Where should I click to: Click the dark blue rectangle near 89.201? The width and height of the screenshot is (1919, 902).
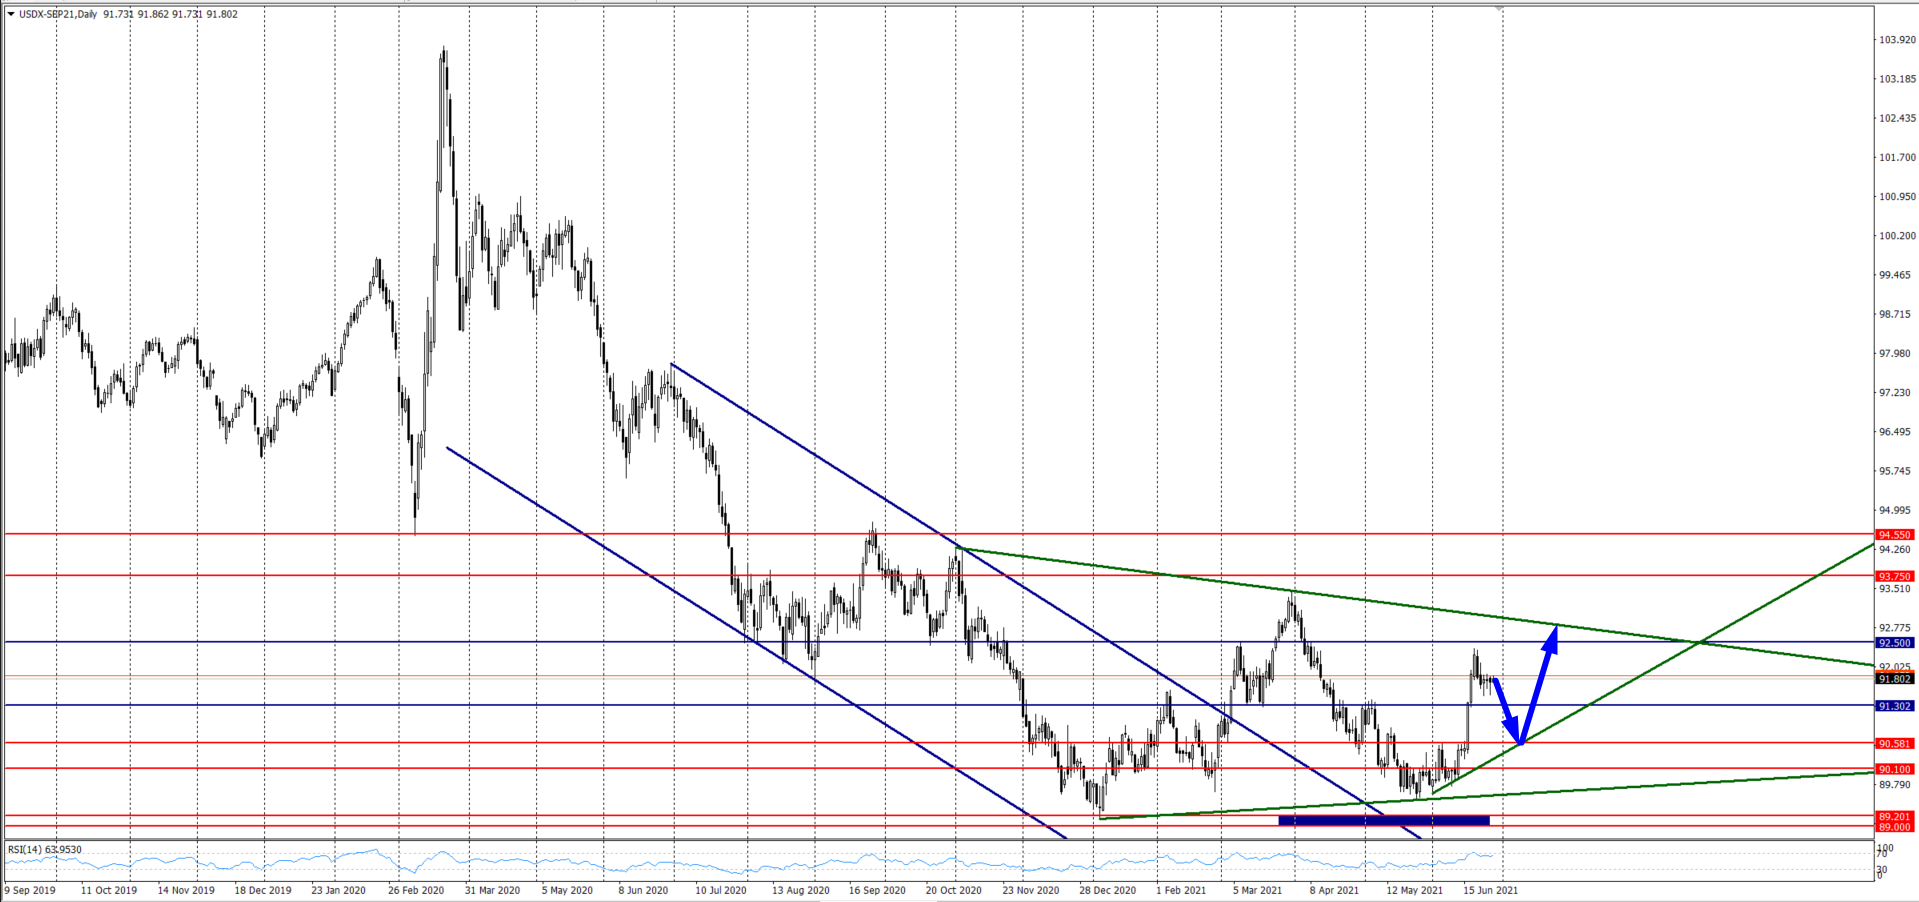click(x=1383, y=821)
